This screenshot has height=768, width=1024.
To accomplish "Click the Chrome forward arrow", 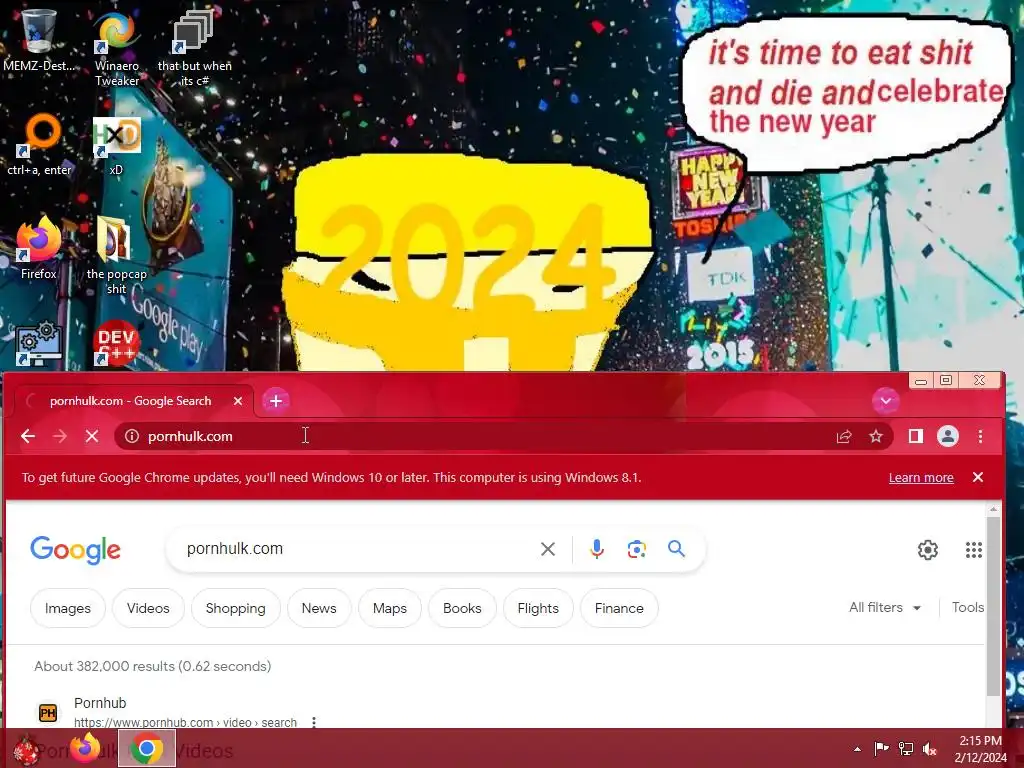I will [59, 436].
